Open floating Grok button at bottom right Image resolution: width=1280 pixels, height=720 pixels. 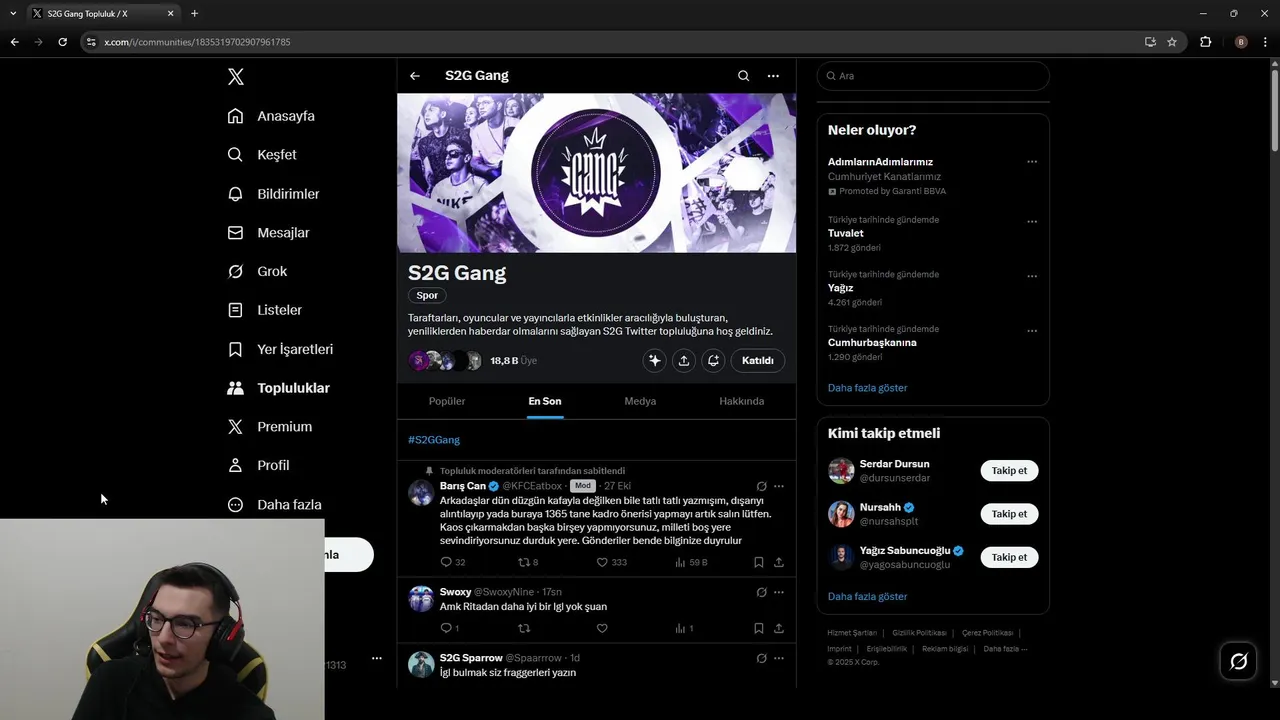click(x=1238, y=662)
